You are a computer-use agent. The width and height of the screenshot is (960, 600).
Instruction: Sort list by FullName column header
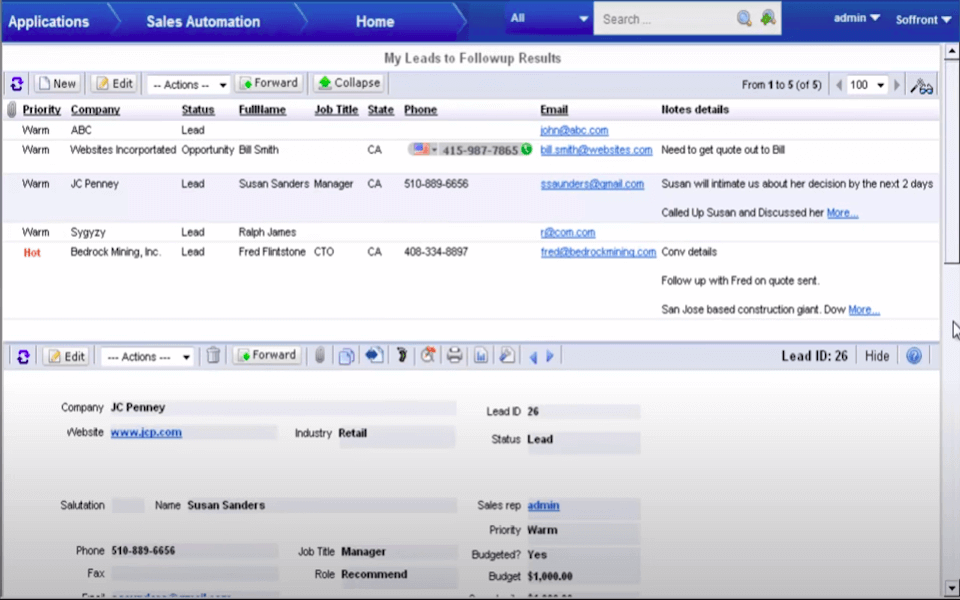click(262, 110)
